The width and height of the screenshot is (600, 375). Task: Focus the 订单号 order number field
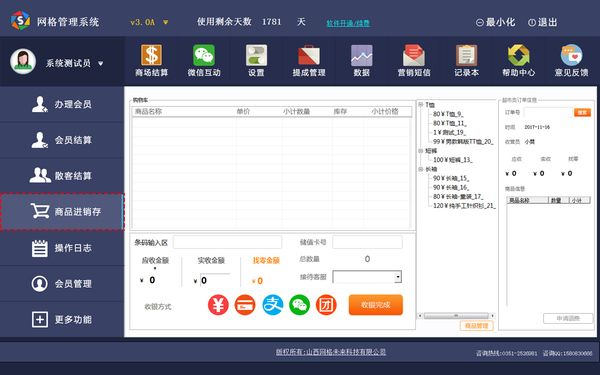coord(548,112)
